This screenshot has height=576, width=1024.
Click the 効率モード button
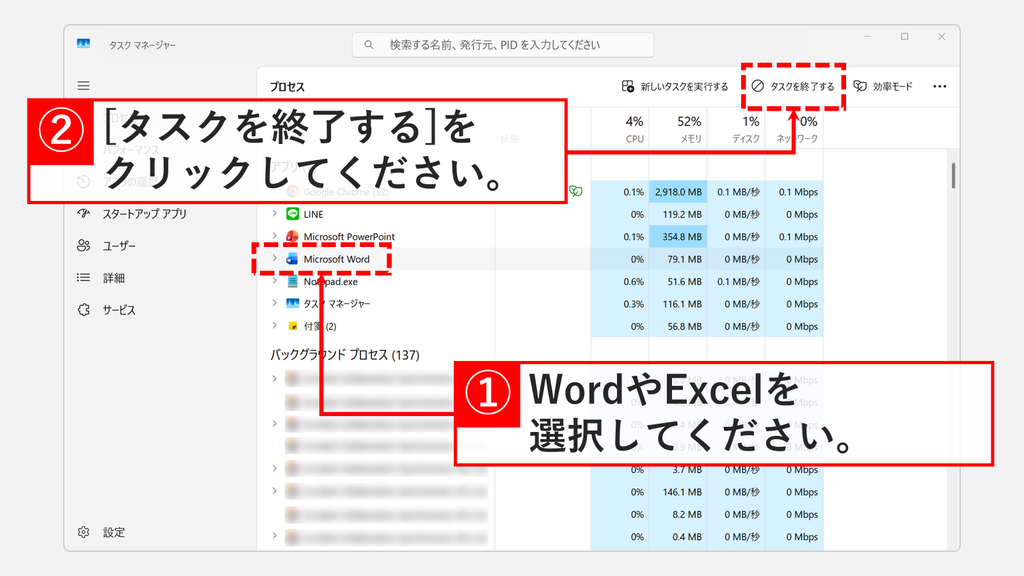pos(883,86)
